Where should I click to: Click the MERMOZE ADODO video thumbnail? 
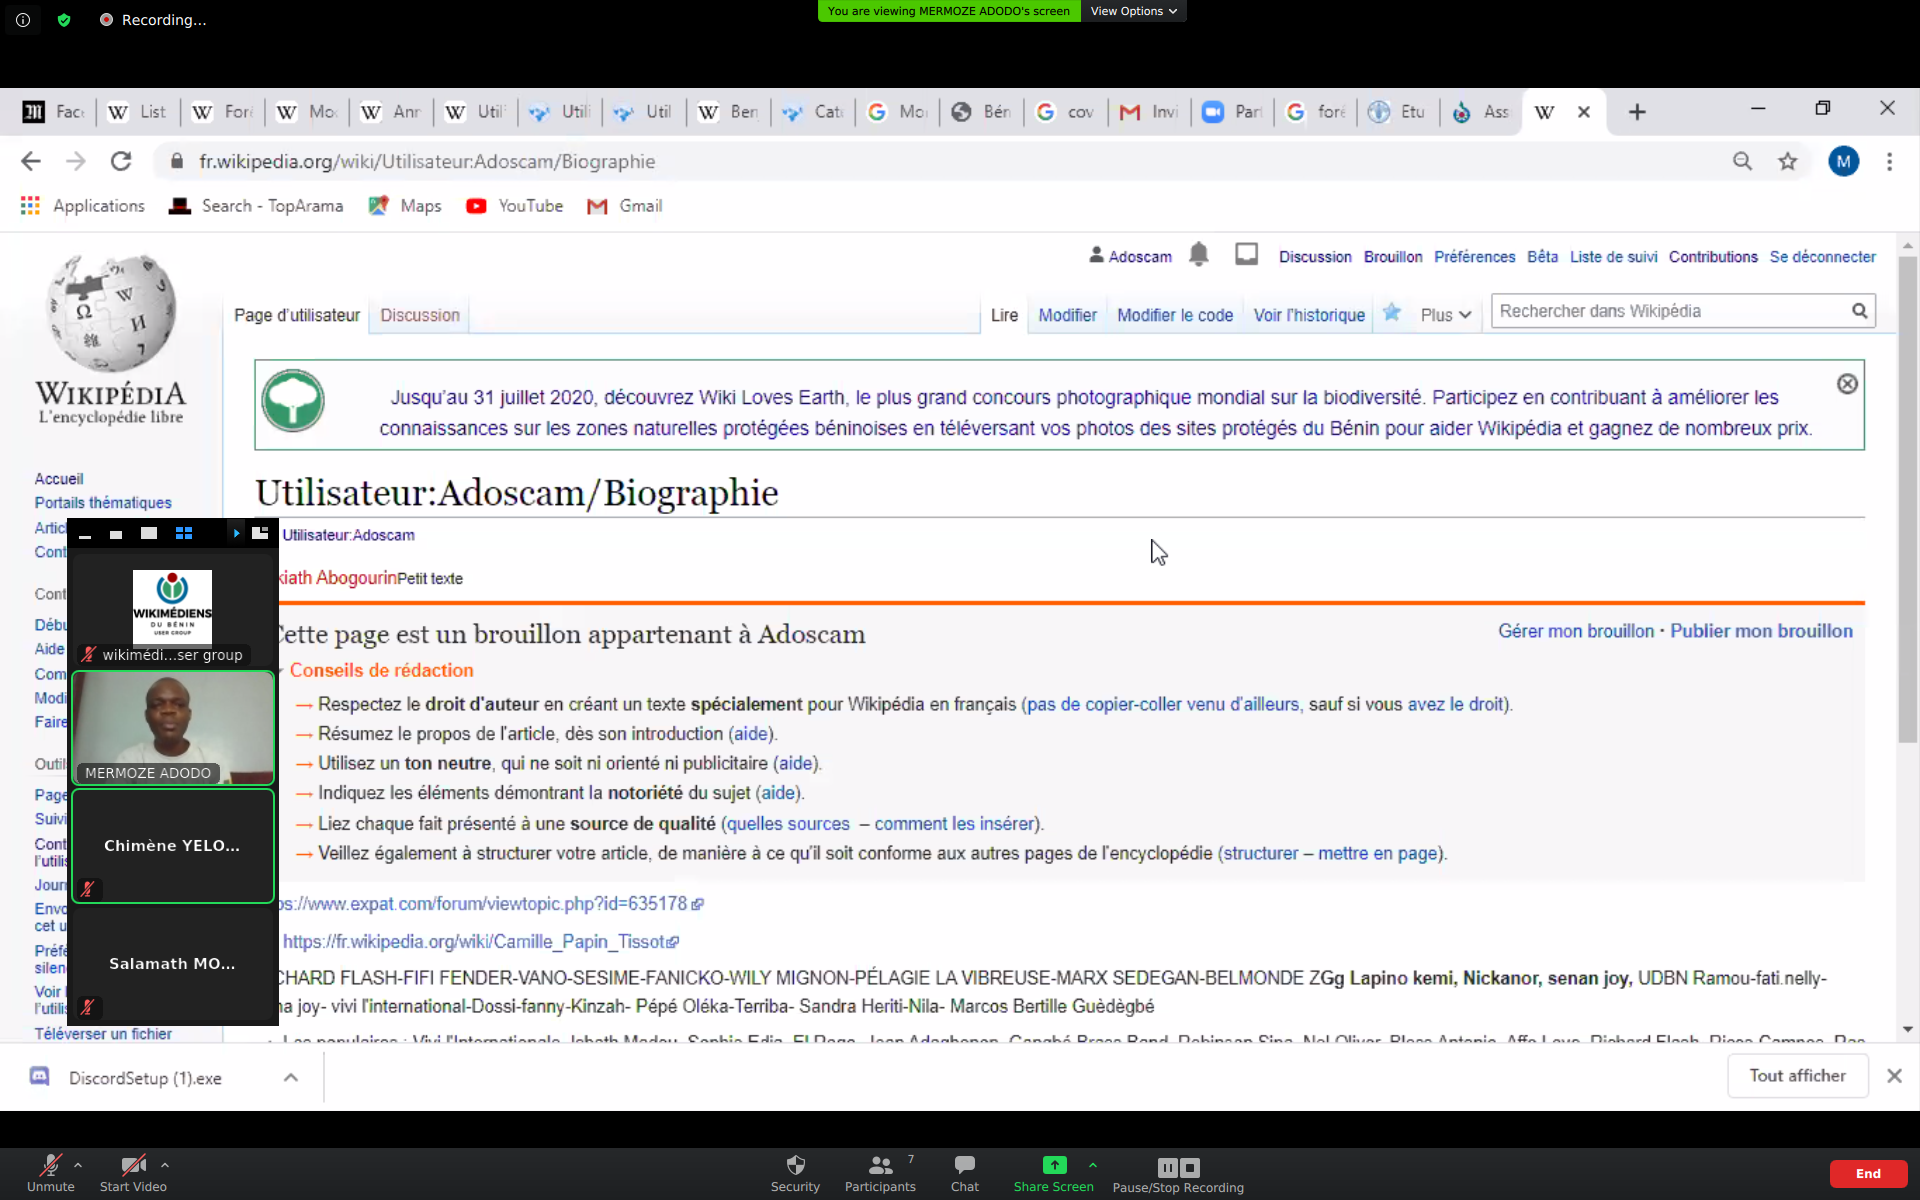point(173,727)
